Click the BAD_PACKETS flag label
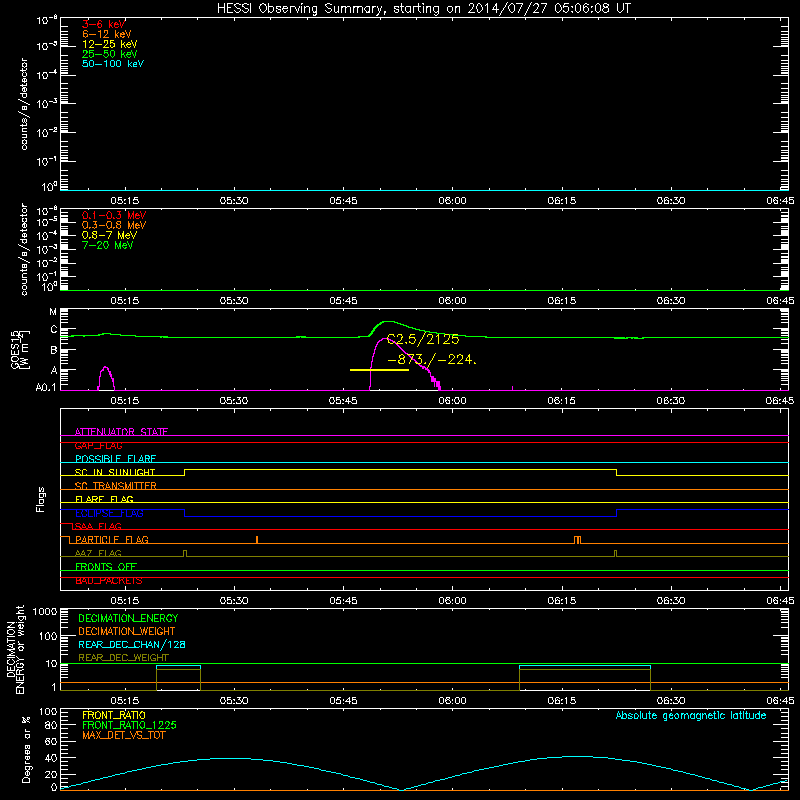 [x=109, y=580]
